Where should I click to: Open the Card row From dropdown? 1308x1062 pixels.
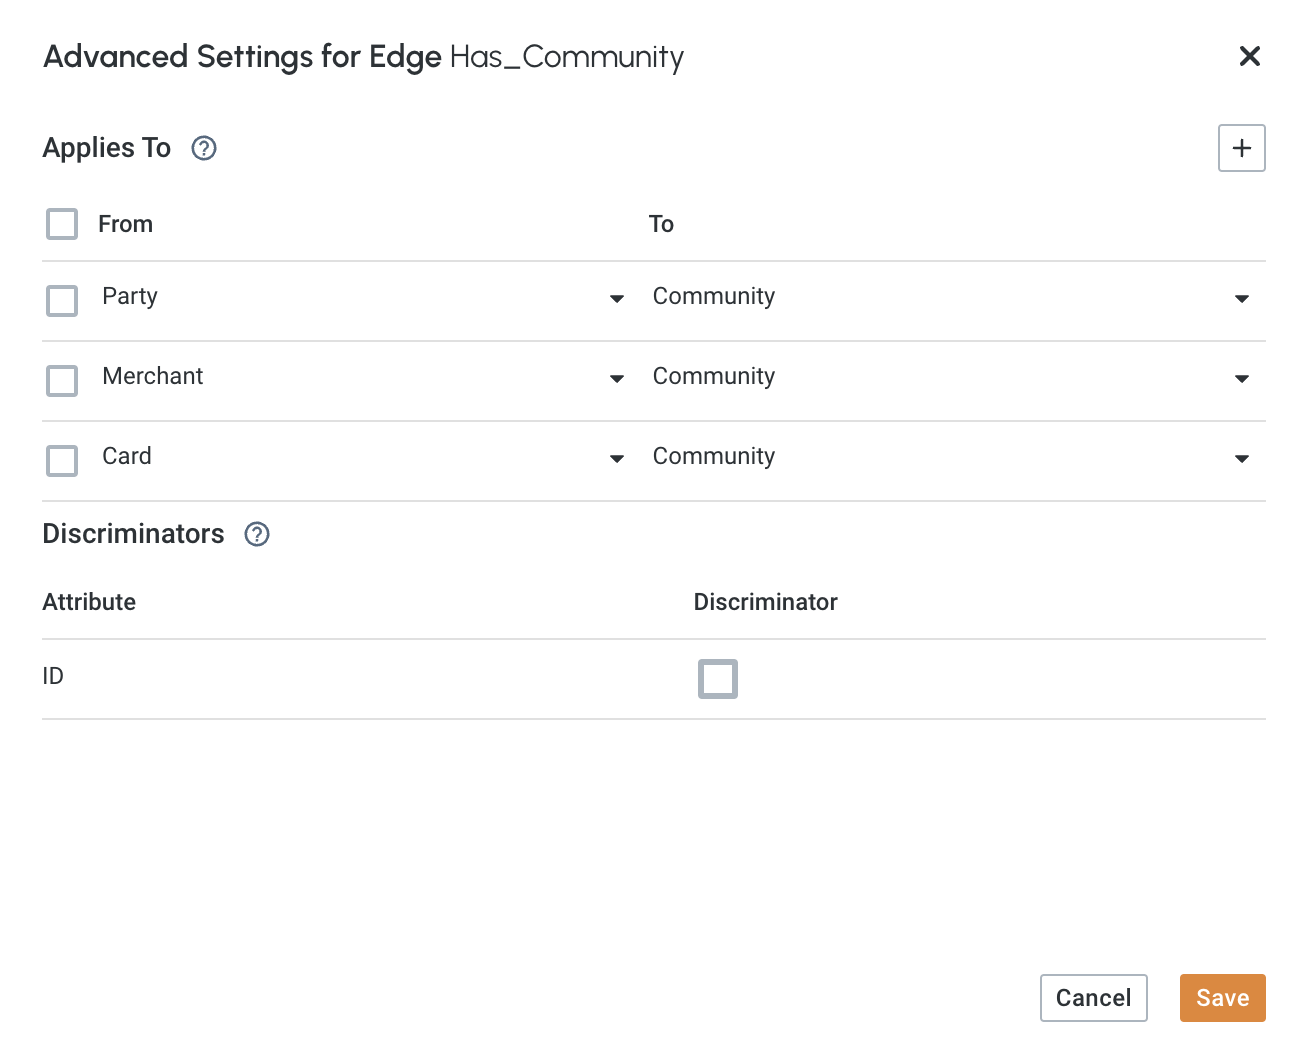pos(616,459)
